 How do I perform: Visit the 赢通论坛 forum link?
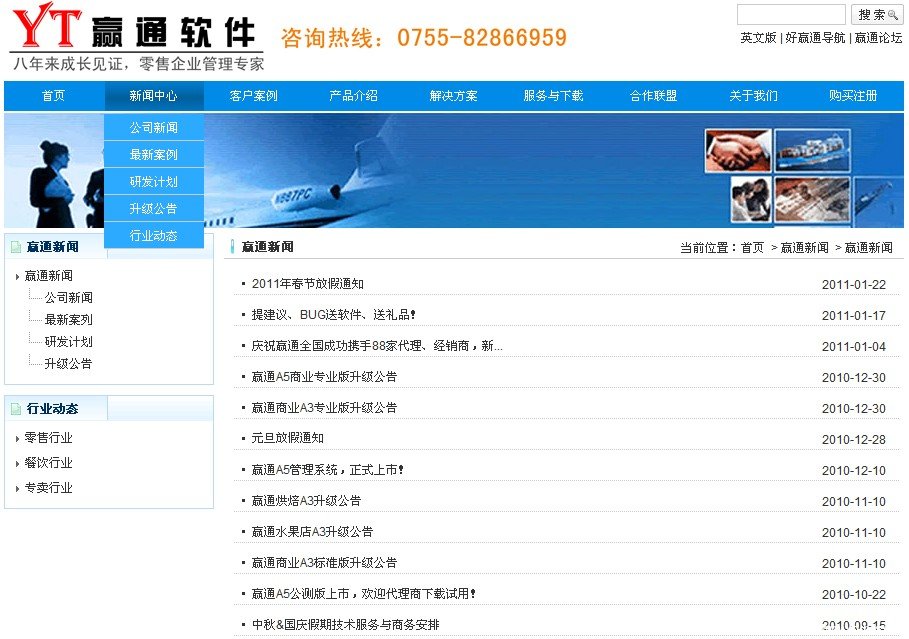878,38
